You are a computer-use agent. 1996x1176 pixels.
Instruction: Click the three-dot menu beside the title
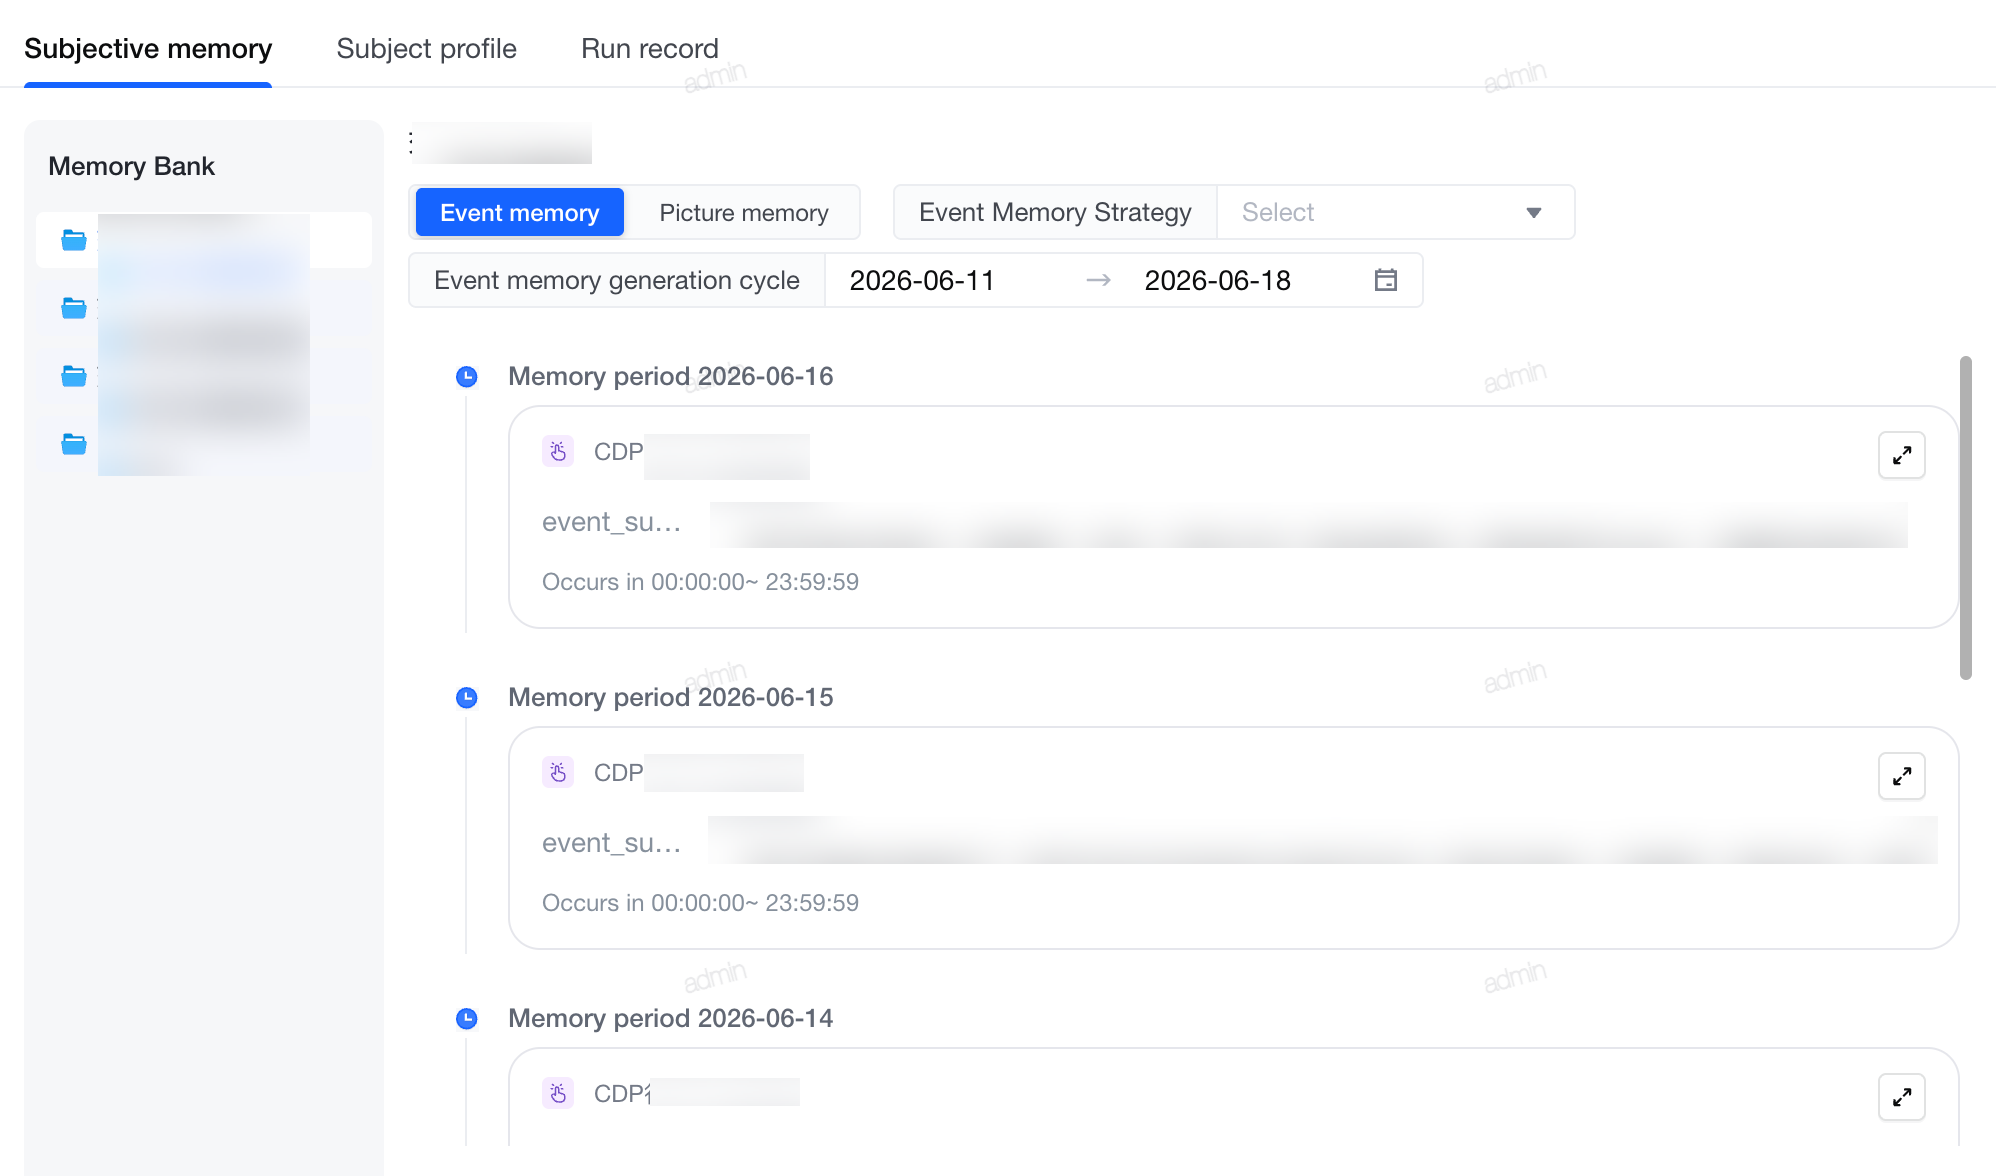pos(411,143)
